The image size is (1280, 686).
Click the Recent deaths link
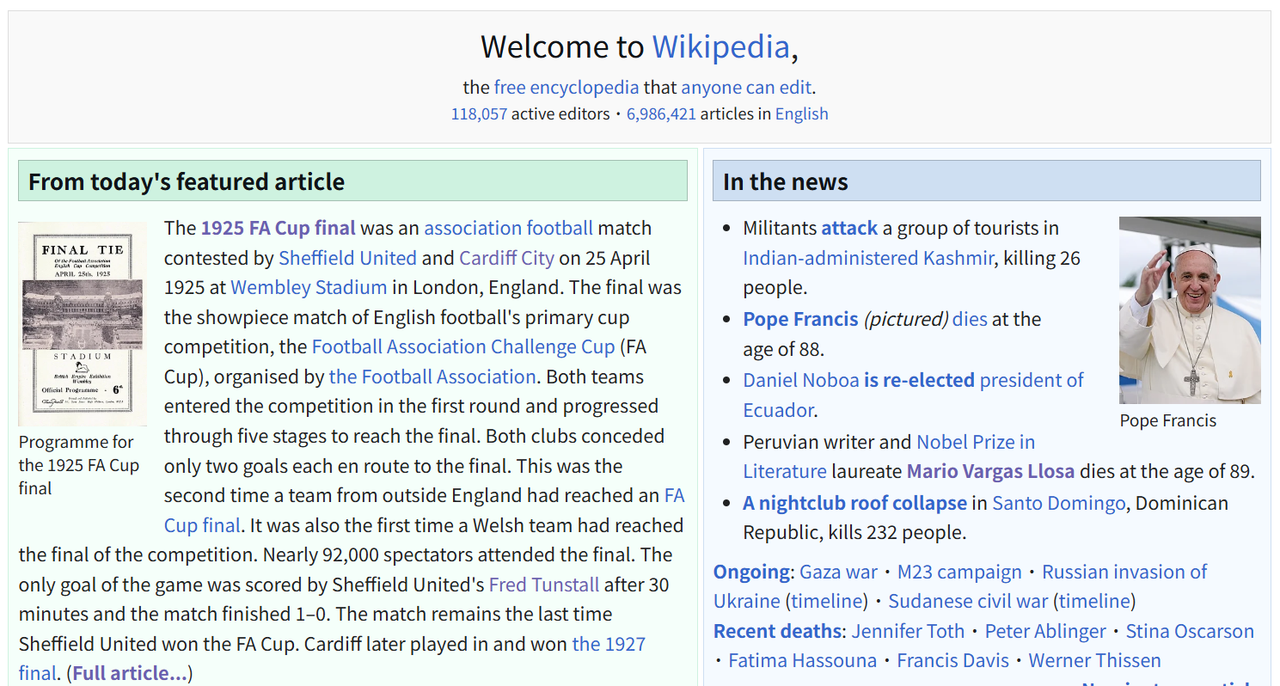(777, 631)
